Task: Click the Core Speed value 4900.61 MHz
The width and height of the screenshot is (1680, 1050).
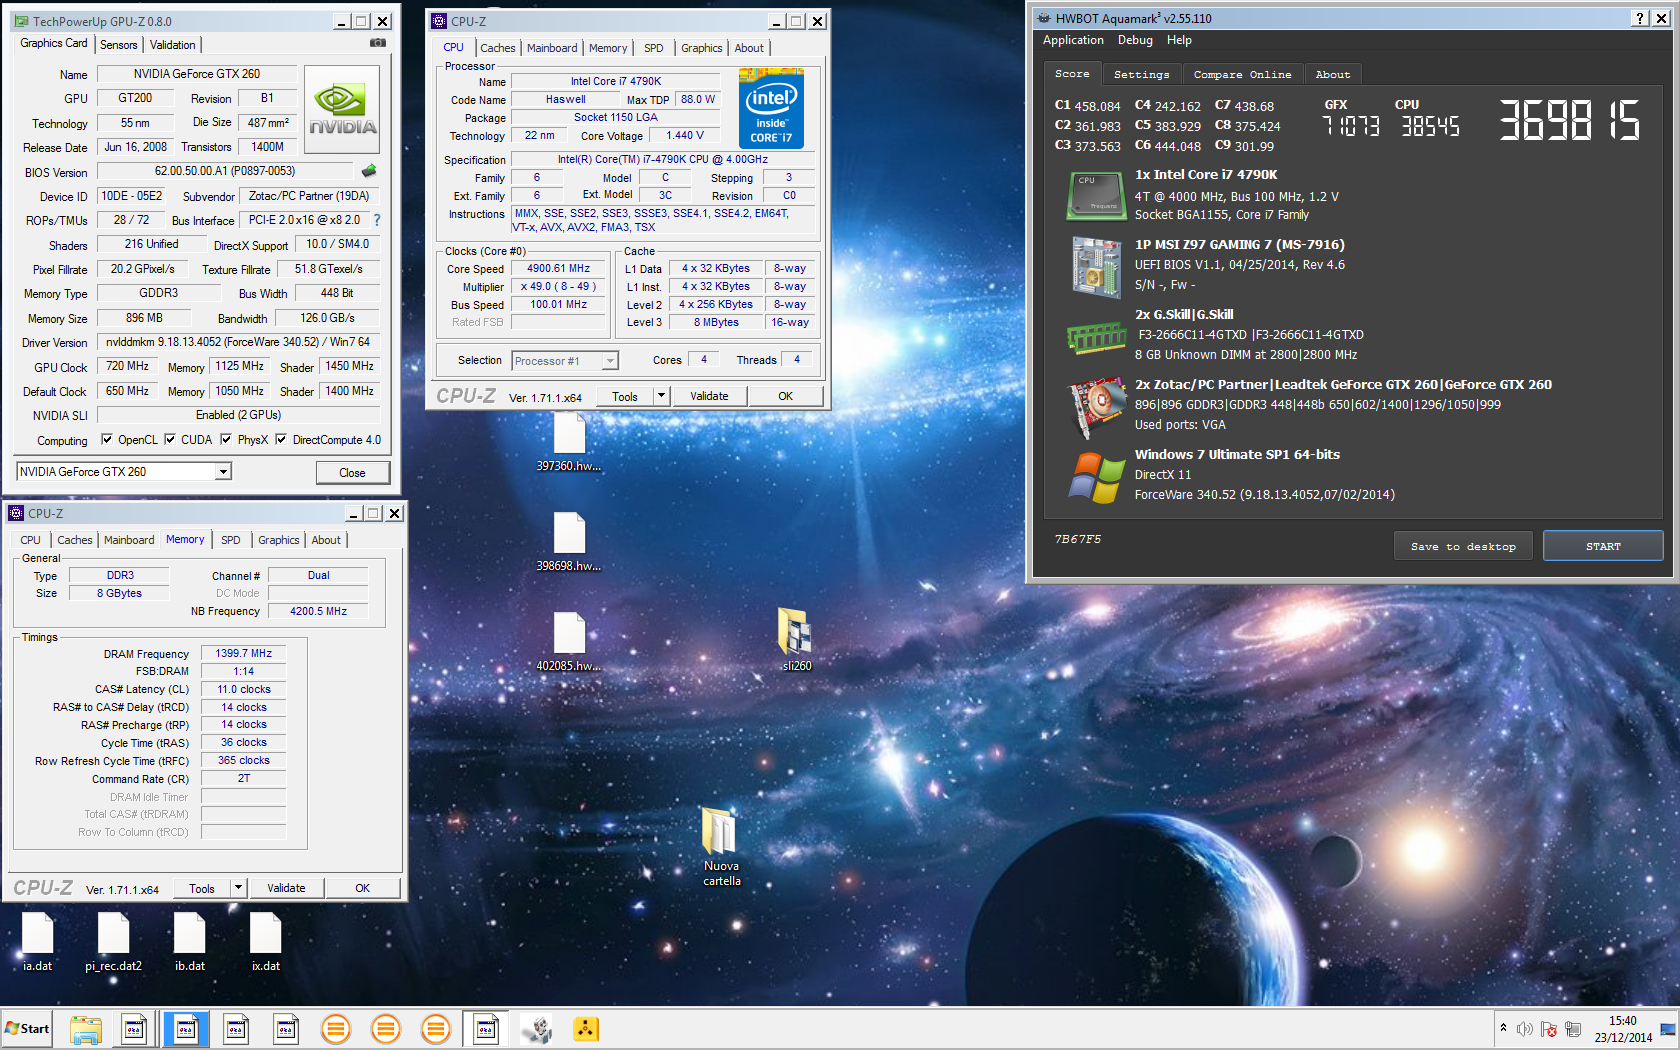Action: (559, 269)
